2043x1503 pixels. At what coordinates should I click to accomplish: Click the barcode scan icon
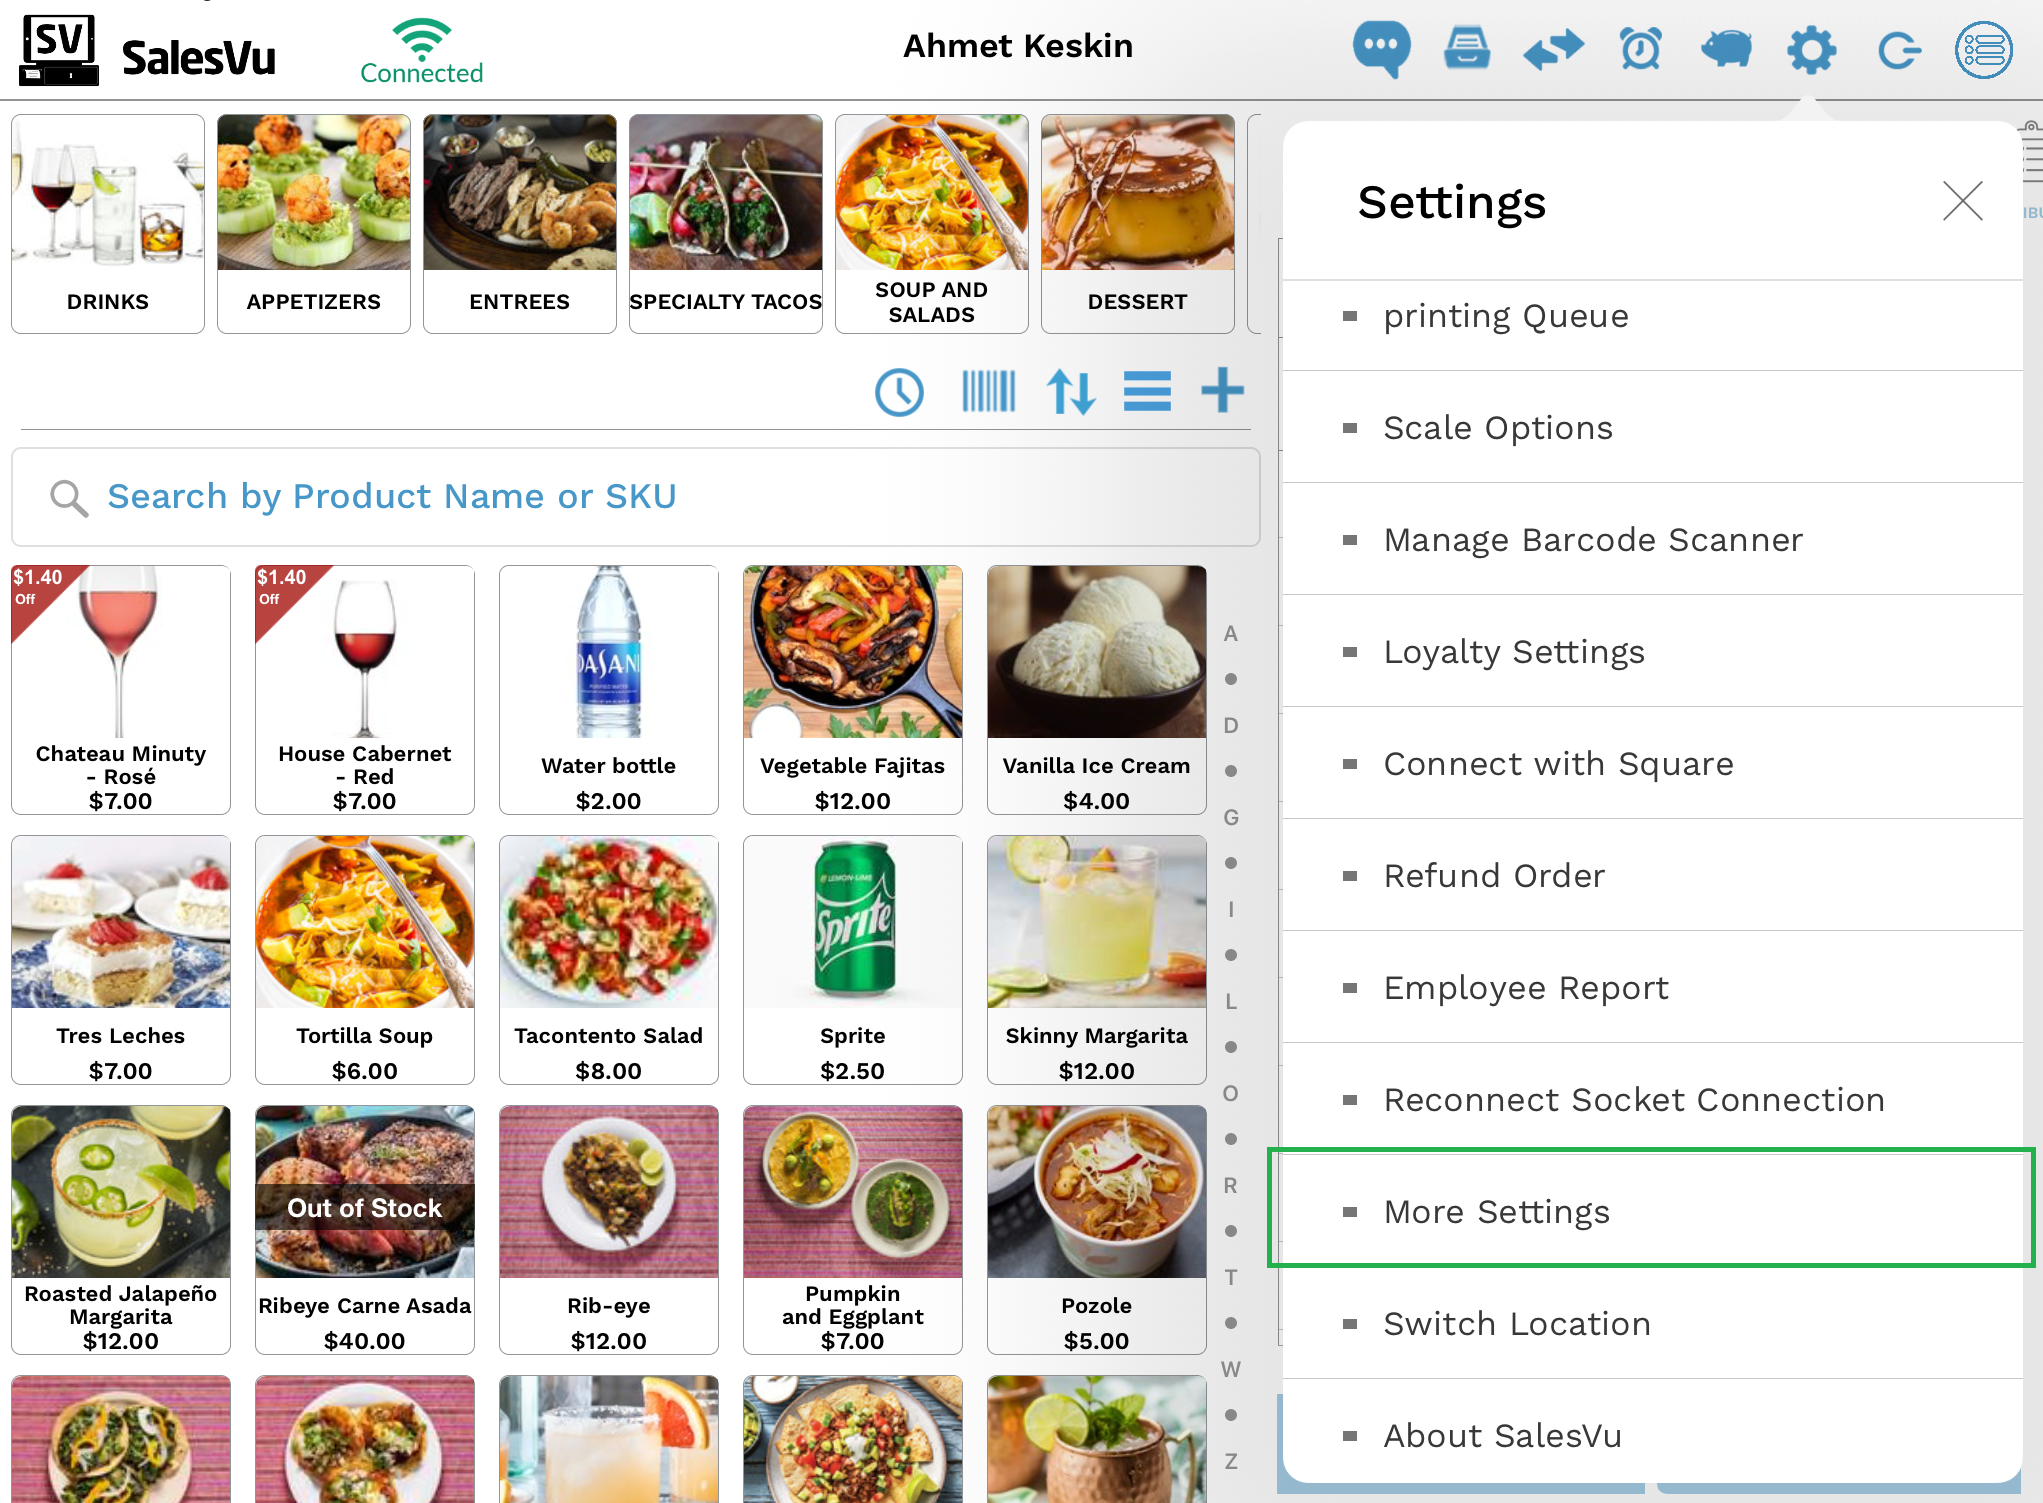988,391
